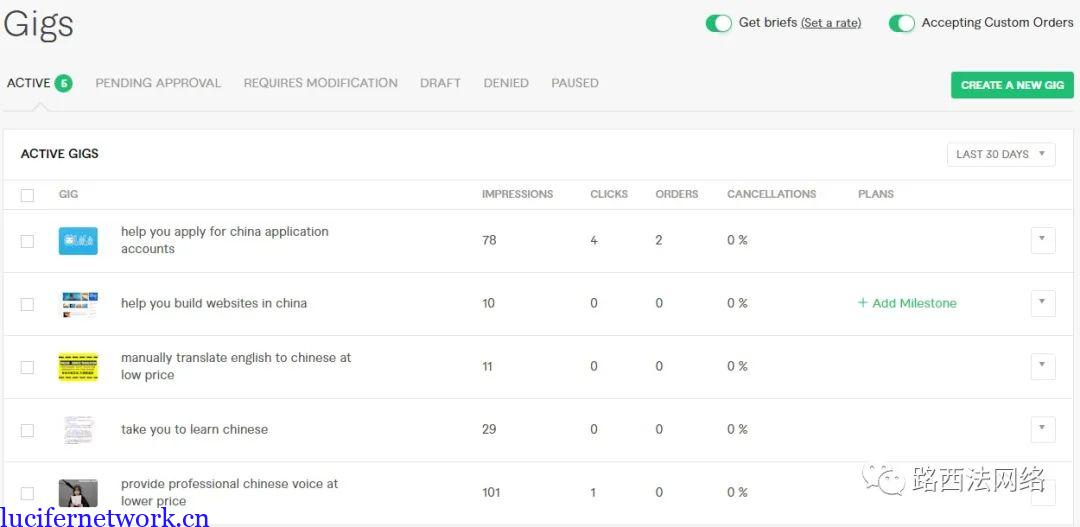Open the Requires Modification tab
Viewport: 1080px width, 527px height.
pos(320,83)
